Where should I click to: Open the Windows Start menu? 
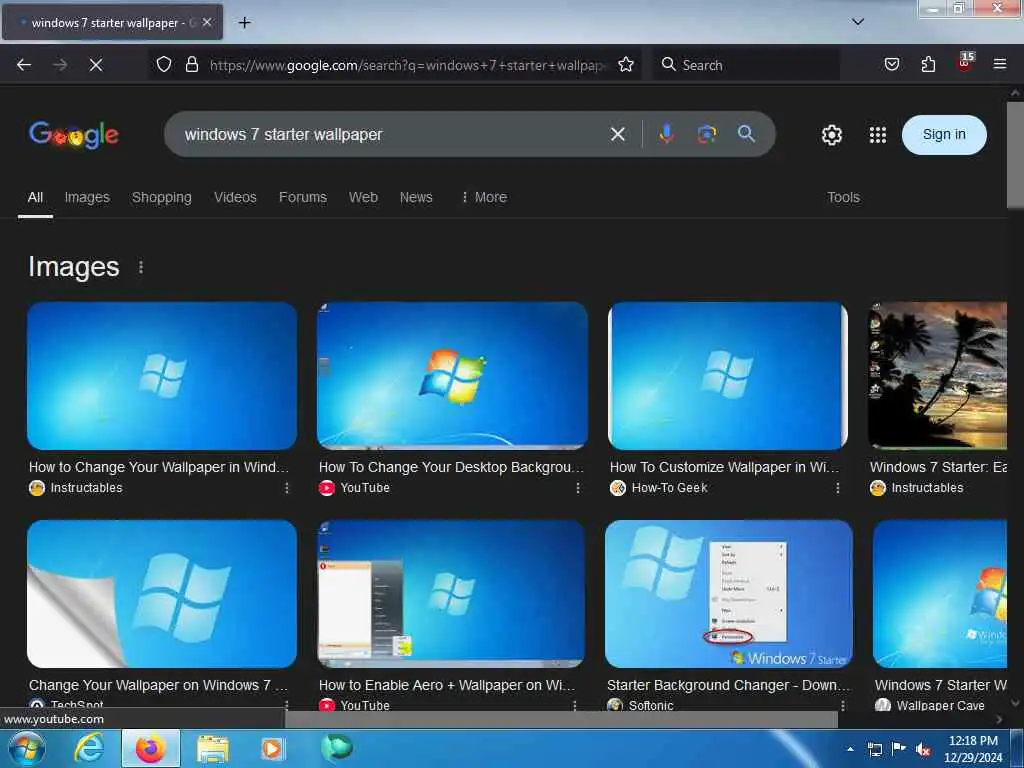click(x=27, y=748)
